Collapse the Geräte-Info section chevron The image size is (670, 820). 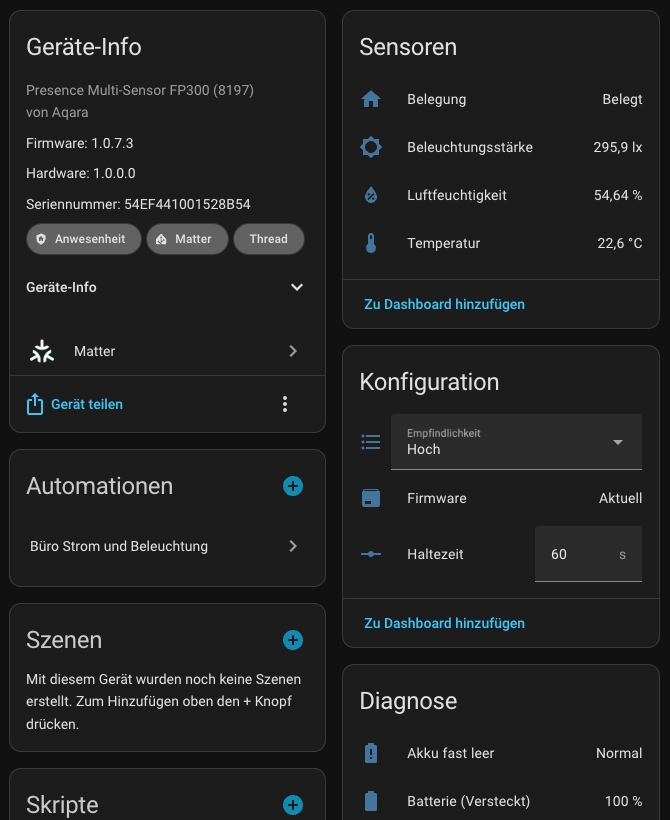click(x=297, y=287)
